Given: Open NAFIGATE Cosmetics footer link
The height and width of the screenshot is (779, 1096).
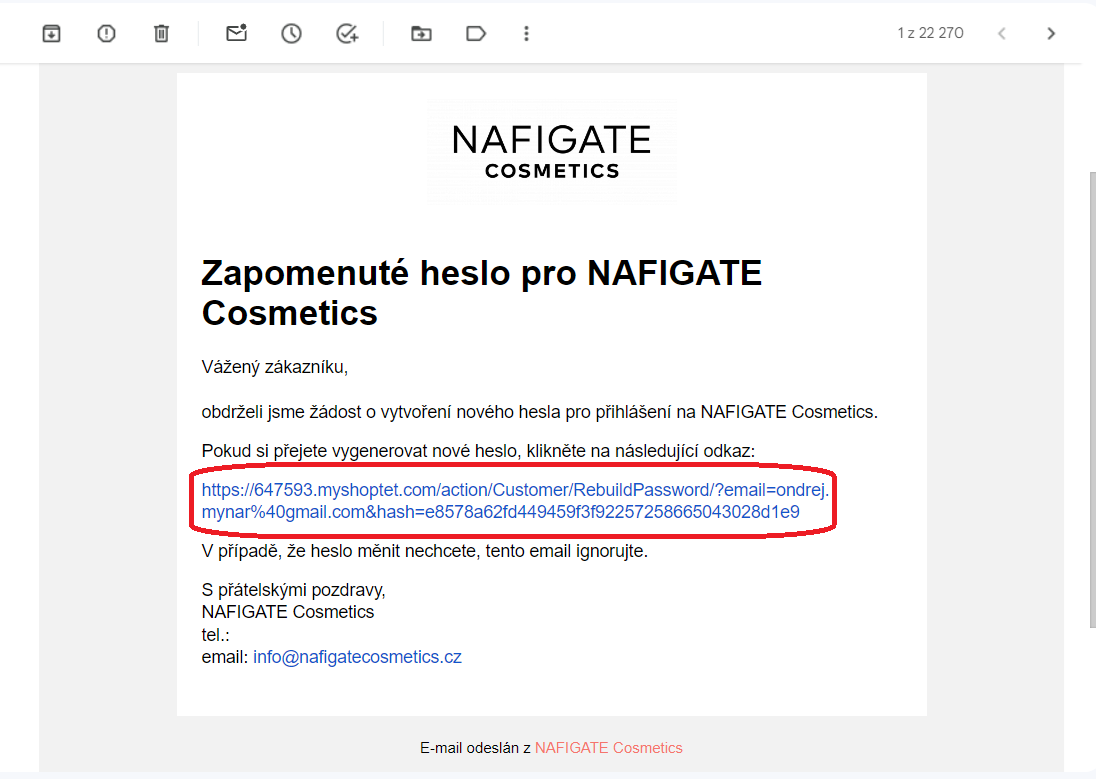Looking at the screenshot, I should (608, 748).
